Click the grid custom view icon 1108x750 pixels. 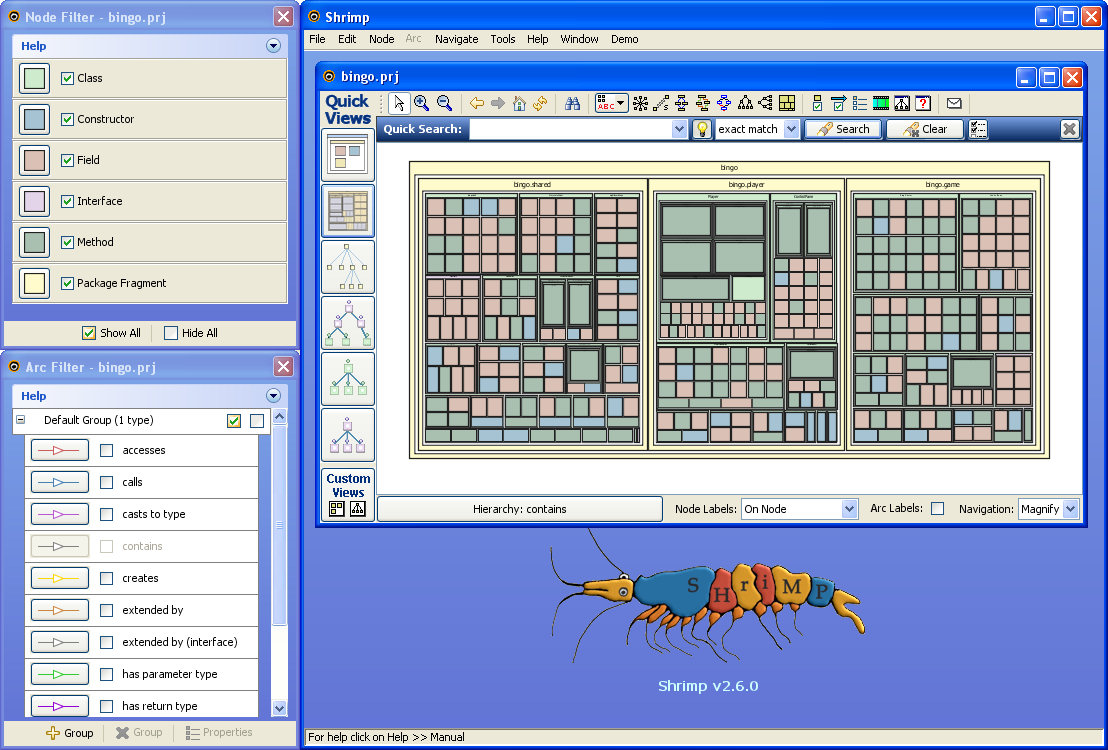[337, 508]
